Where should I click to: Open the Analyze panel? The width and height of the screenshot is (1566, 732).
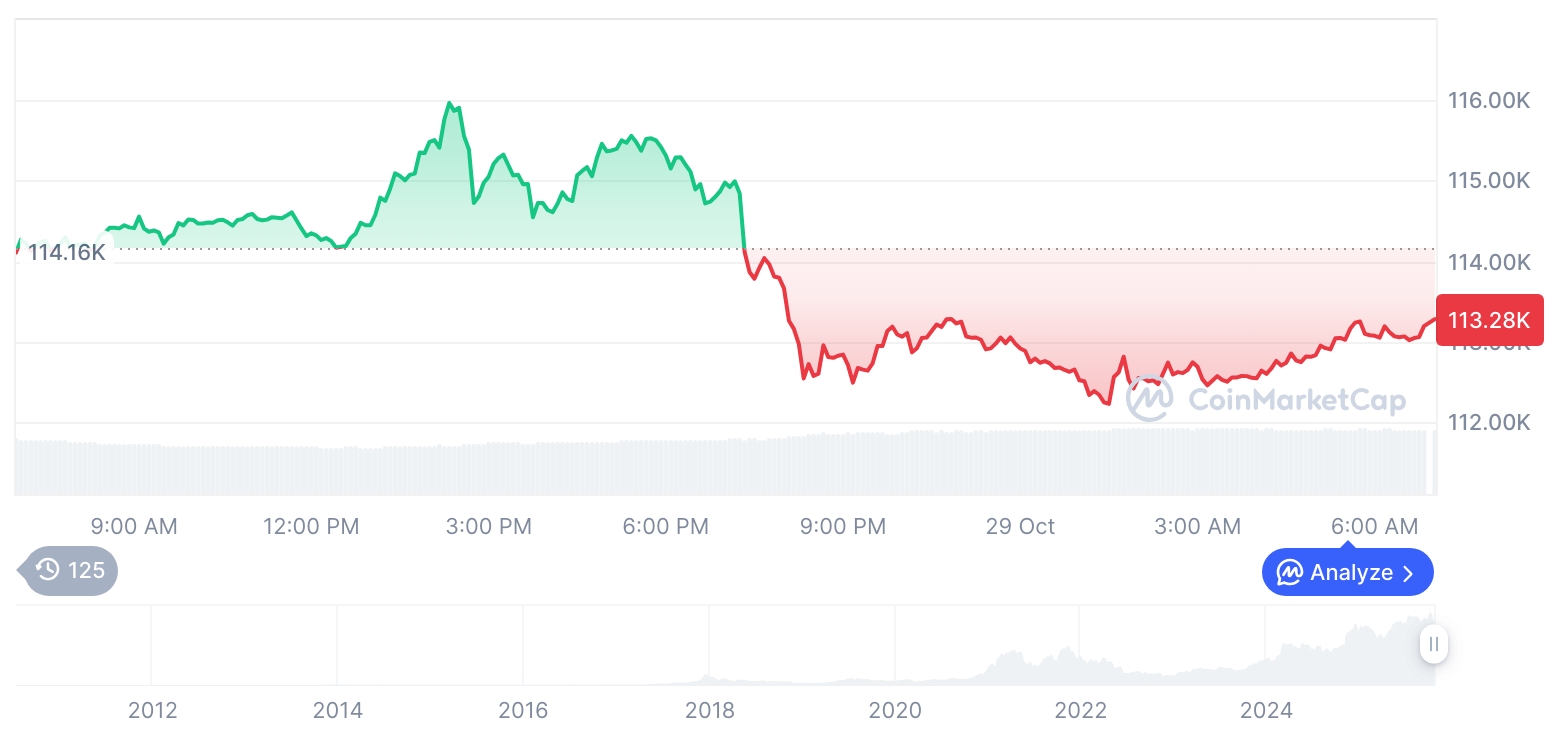pyautogui.click(x=1347, y=573)
